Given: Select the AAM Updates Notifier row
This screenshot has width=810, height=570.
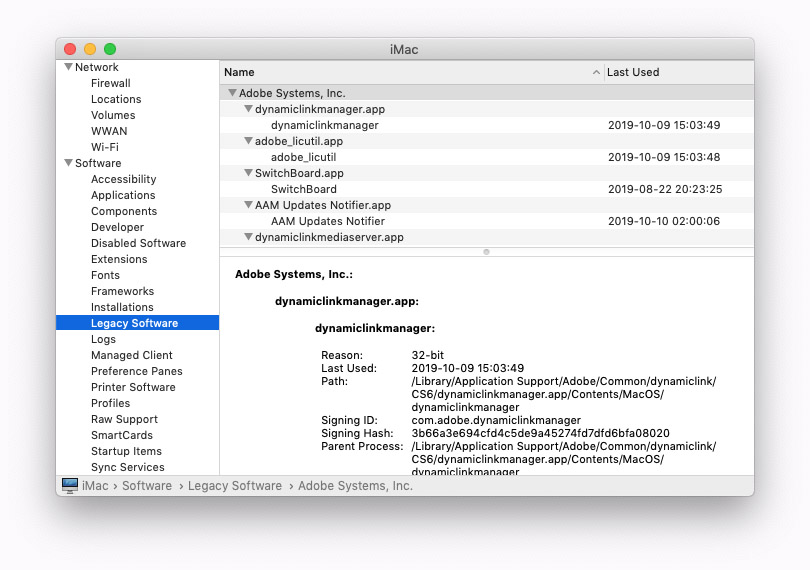Looking at the screenshot, I should click(x=487, y=221).
